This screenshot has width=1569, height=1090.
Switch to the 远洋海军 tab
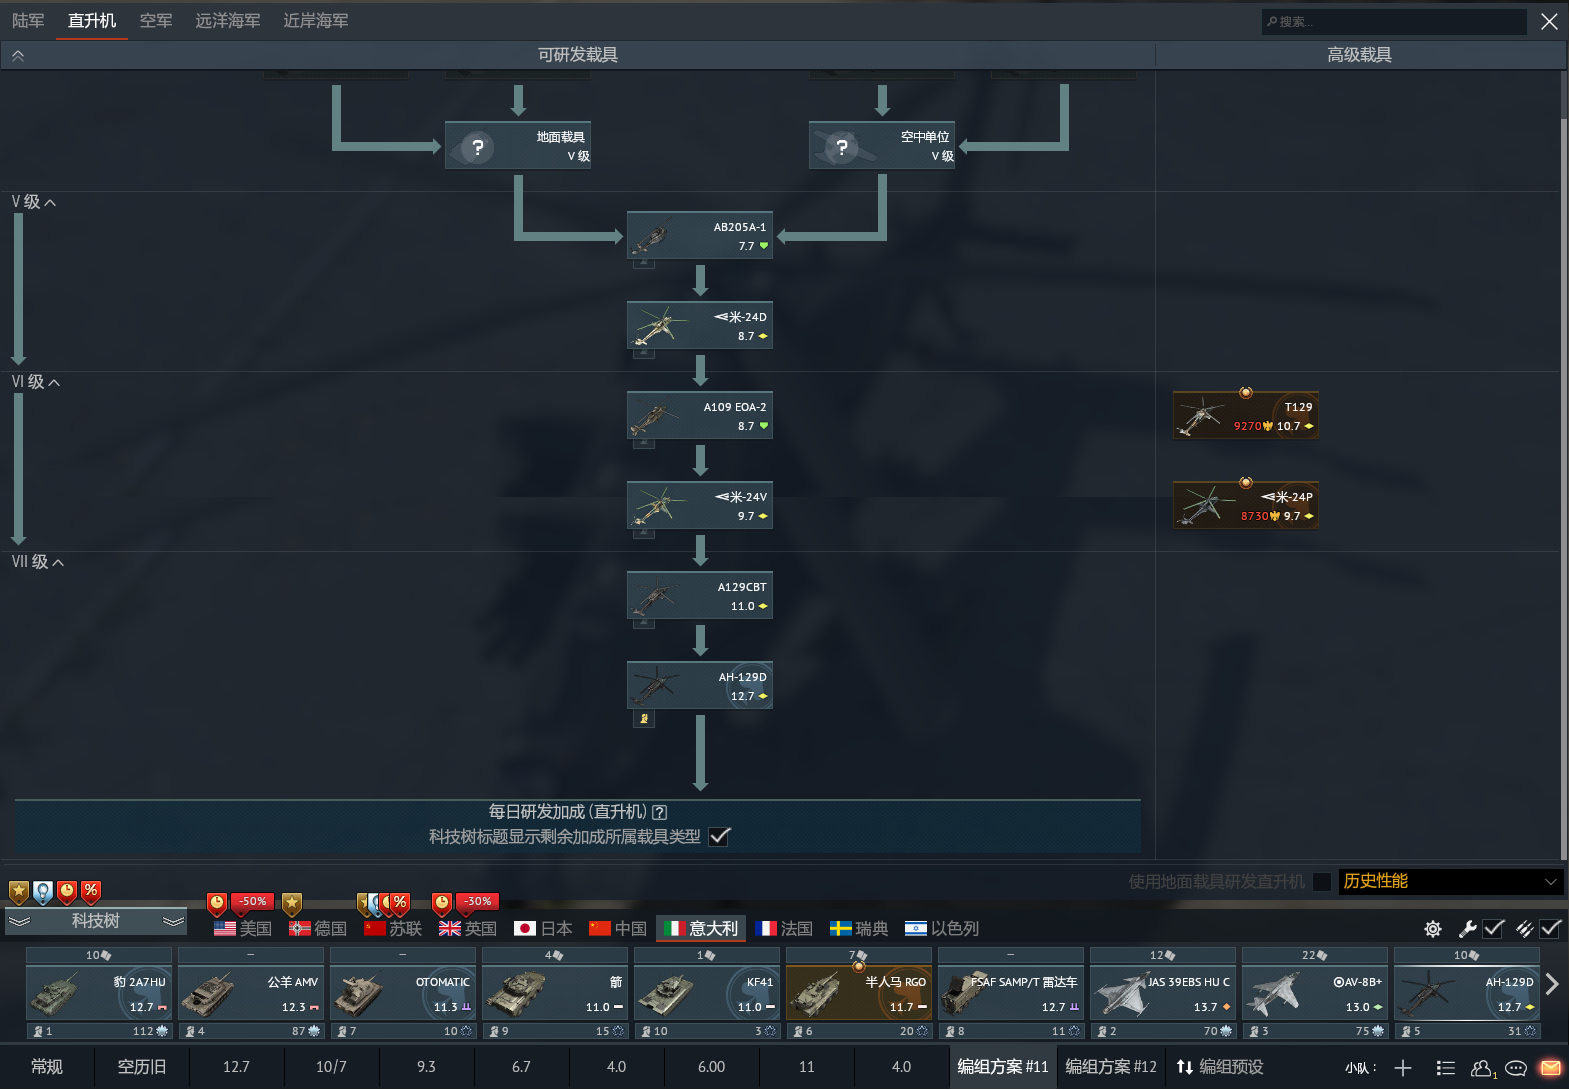point(228,21)
